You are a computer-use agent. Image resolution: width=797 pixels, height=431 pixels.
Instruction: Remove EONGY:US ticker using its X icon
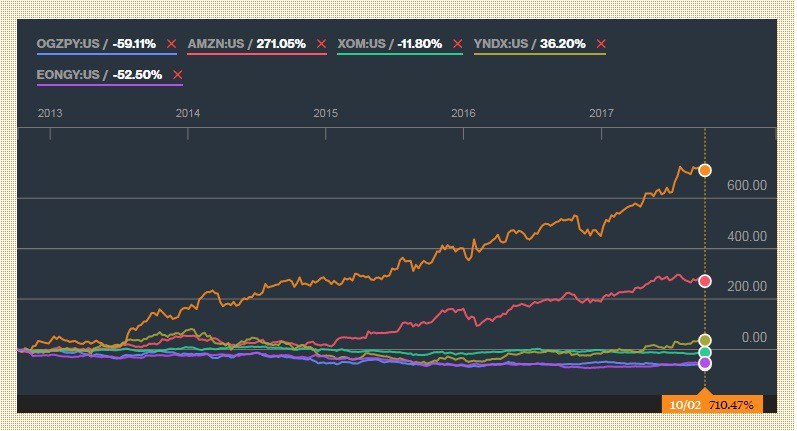click(177, 75)
